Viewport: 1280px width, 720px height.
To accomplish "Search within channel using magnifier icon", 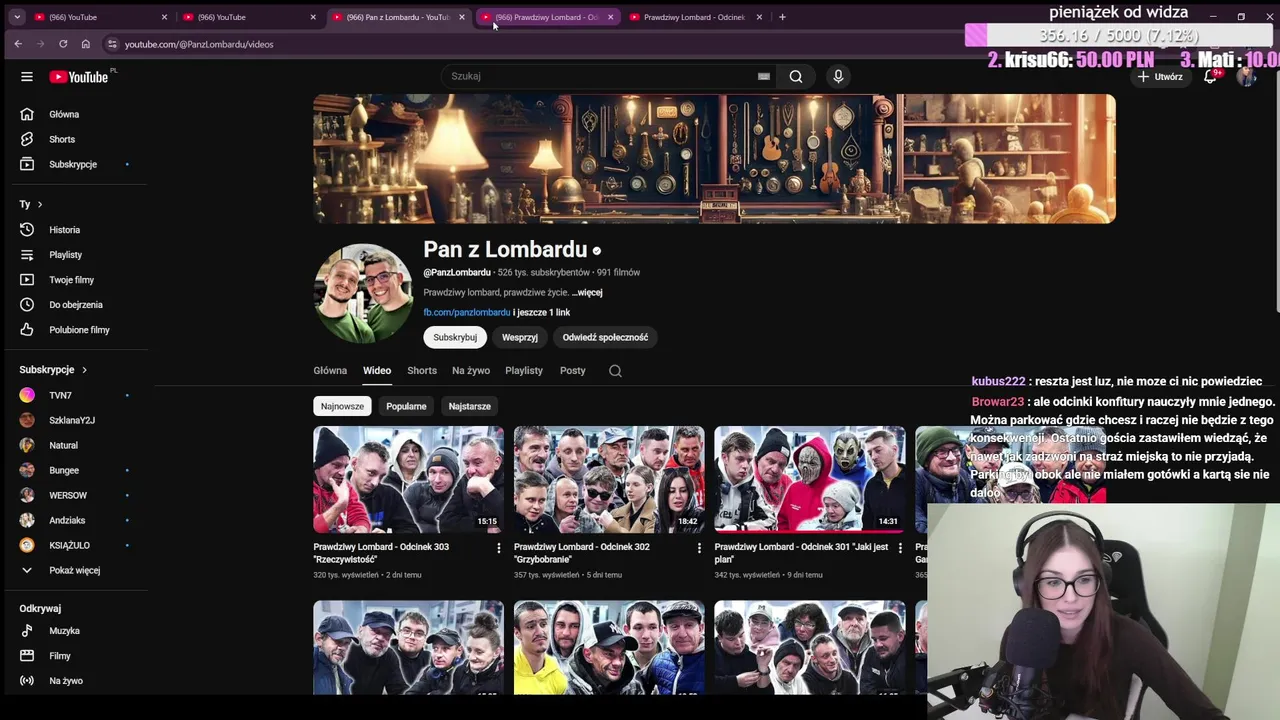I will 615,371.
